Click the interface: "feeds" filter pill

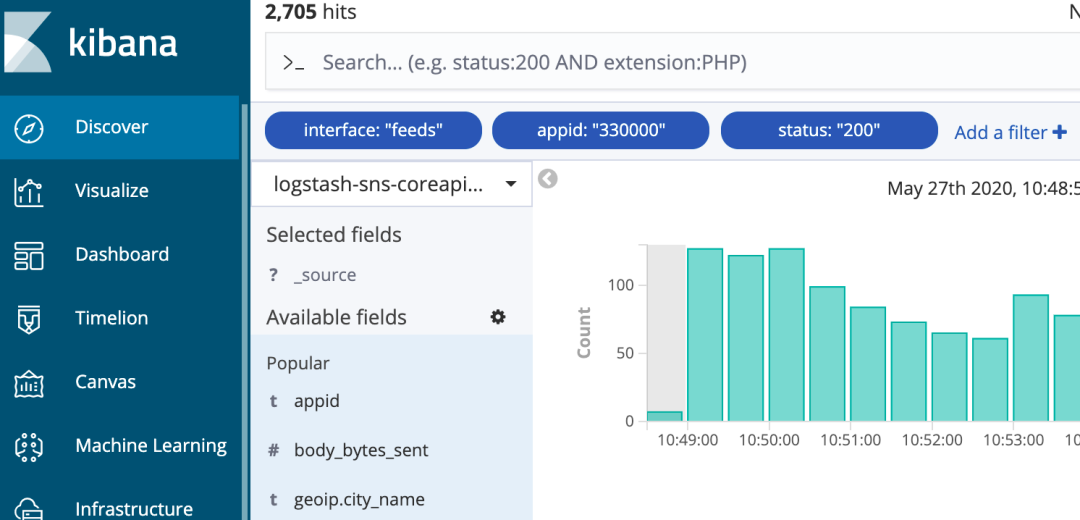click(373, 130)
